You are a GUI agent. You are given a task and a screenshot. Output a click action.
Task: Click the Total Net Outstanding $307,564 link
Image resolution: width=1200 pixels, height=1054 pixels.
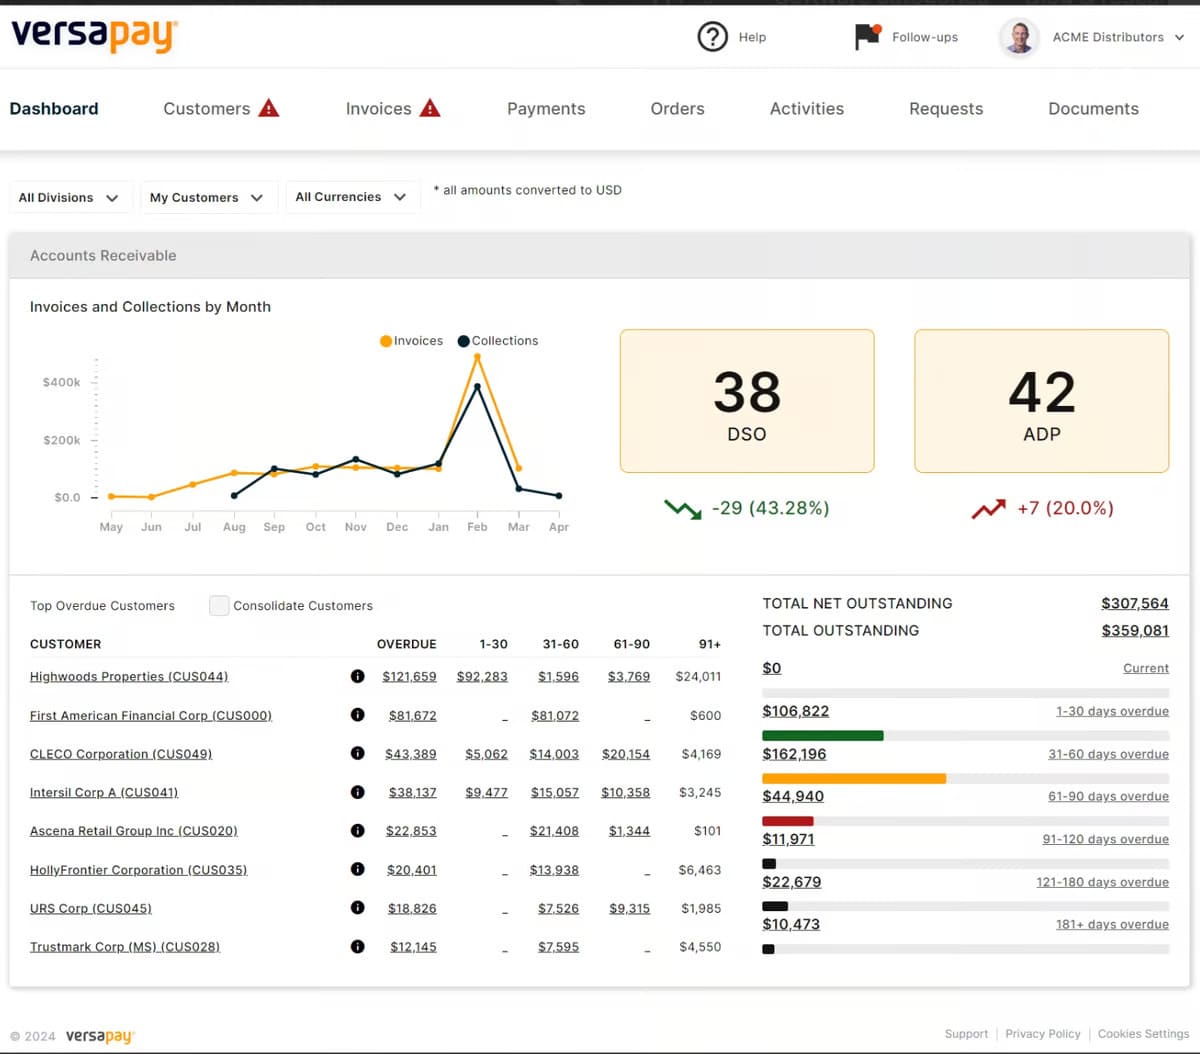coord(1135,603)
